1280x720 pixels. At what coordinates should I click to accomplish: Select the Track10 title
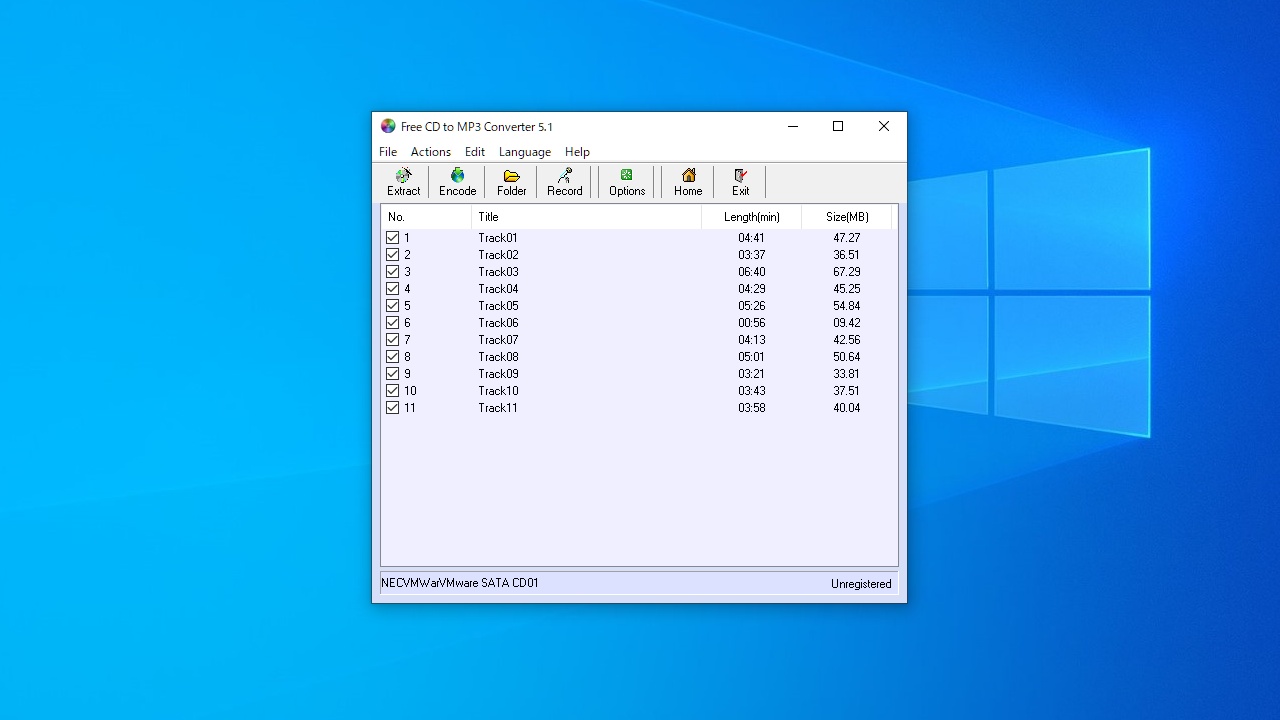[498, 391]
